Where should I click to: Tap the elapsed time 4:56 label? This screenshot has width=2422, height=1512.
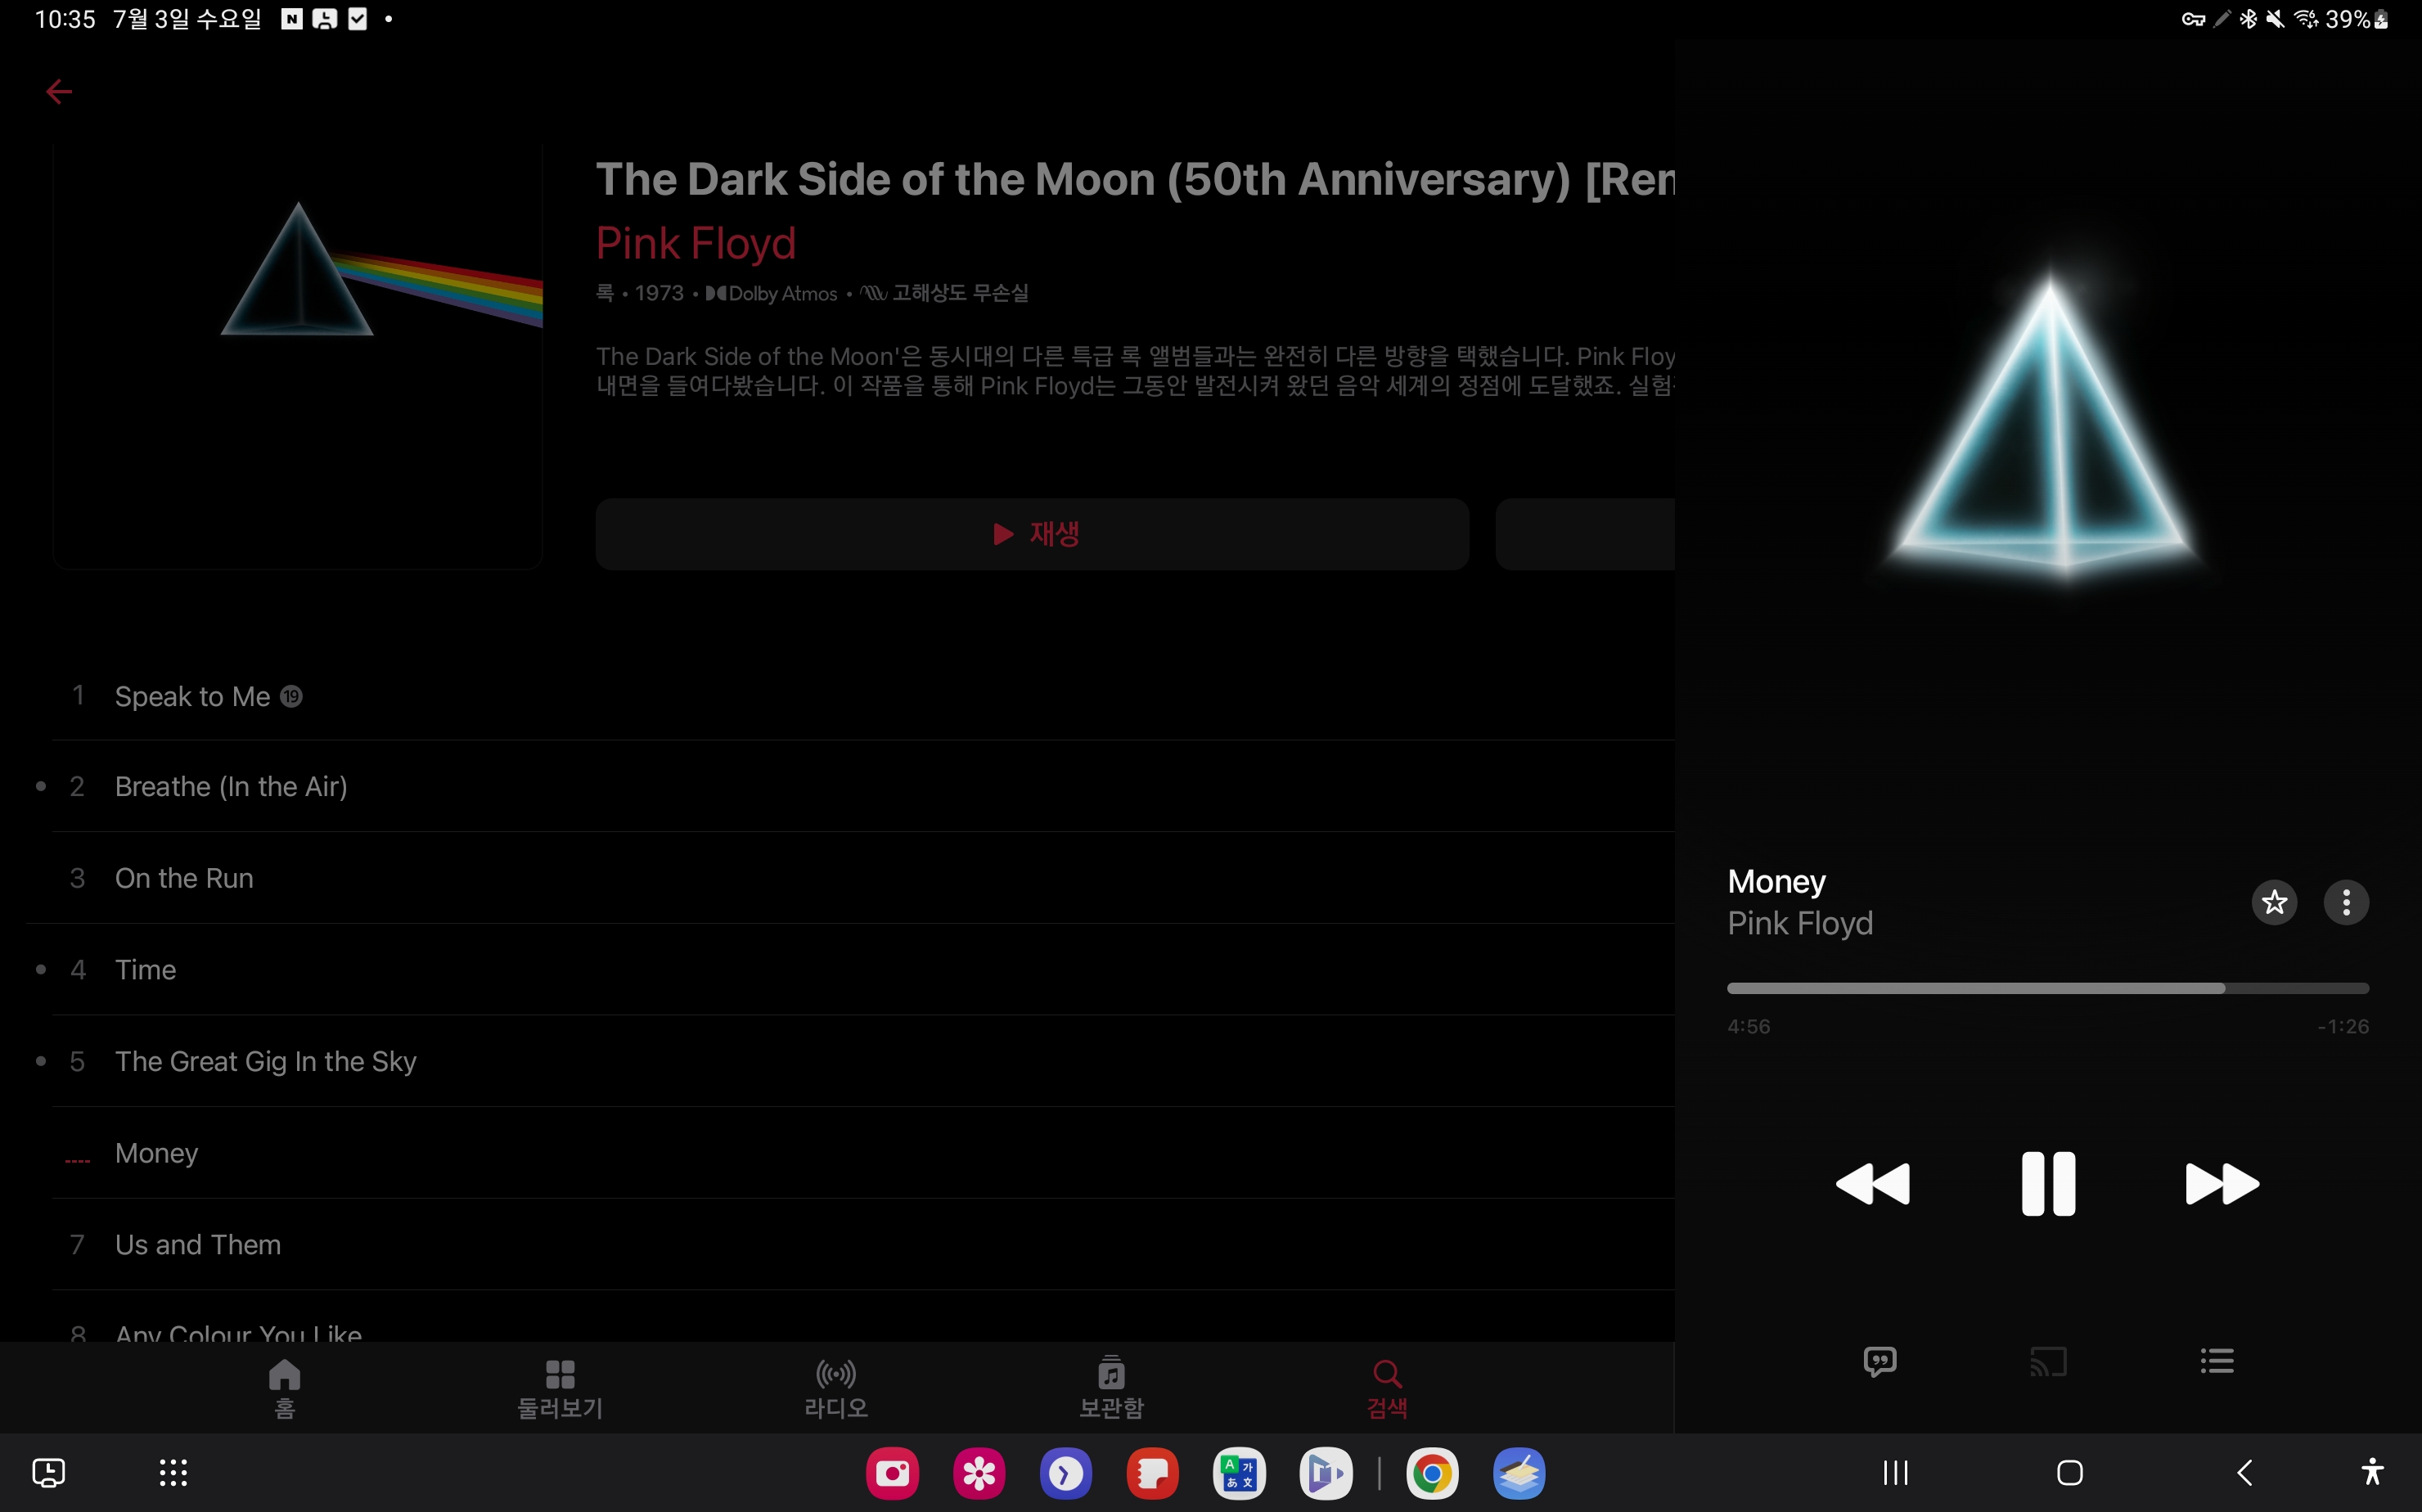point(1748,1026)
